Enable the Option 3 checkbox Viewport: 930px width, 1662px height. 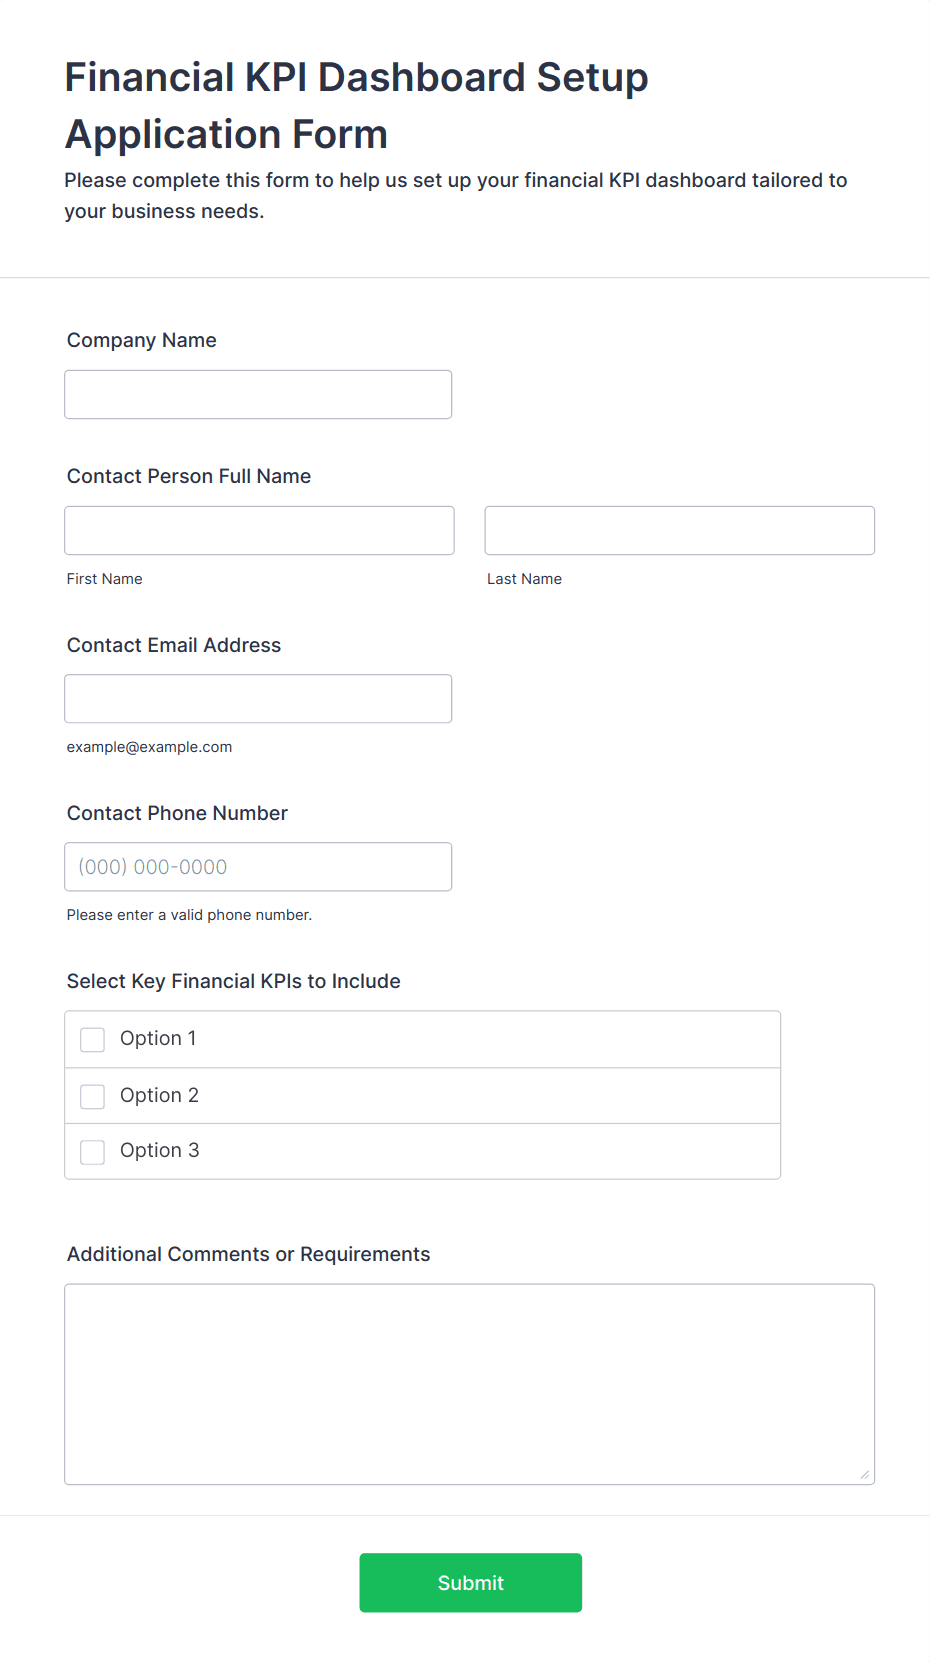click(93, 1152)
